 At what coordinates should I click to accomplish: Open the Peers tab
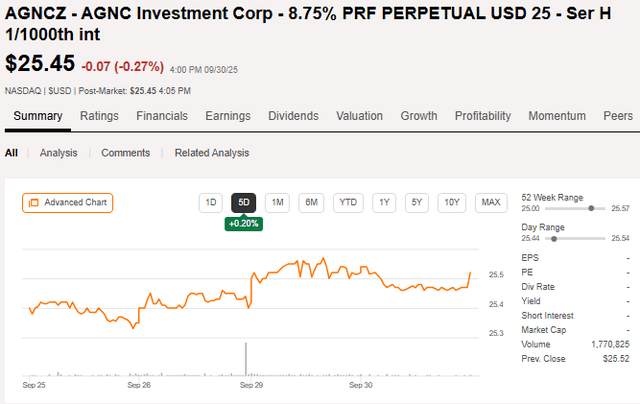click(x=618, y=116)
